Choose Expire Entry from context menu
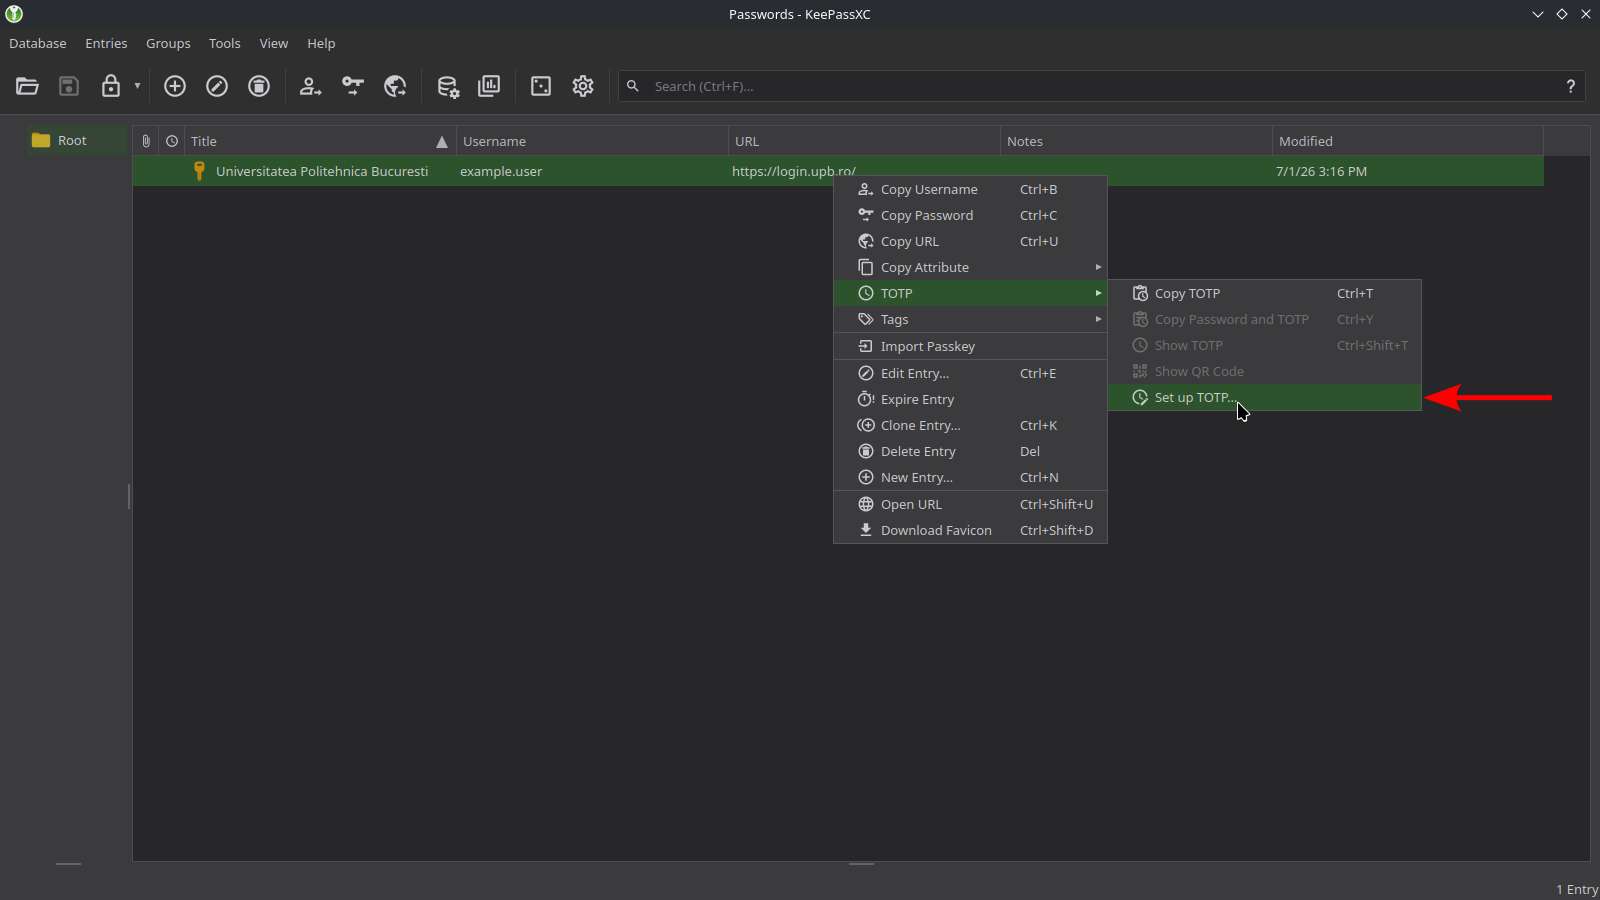Viewport: 1600px width, 900px height. click(x=970, y=399)
